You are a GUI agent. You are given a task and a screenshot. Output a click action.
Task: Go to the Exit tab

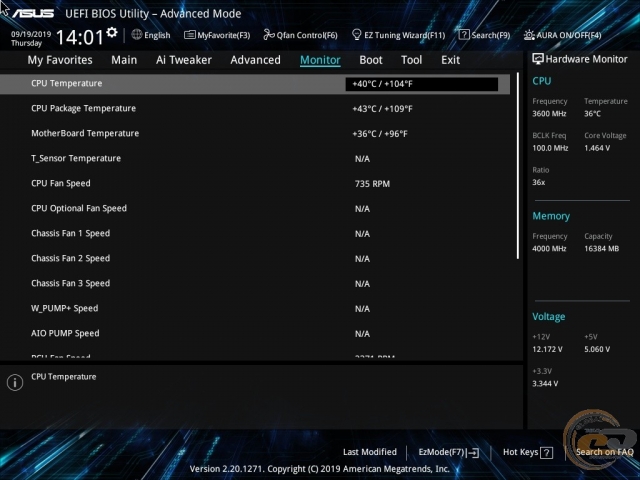pos(450,60)
